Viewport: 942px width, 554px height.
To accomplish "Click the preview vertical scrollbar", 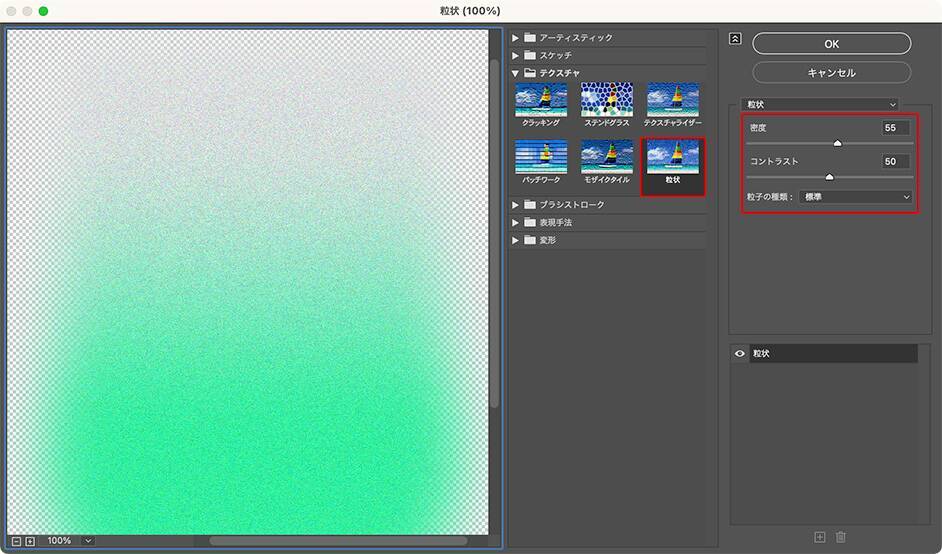I will [494, 233].
